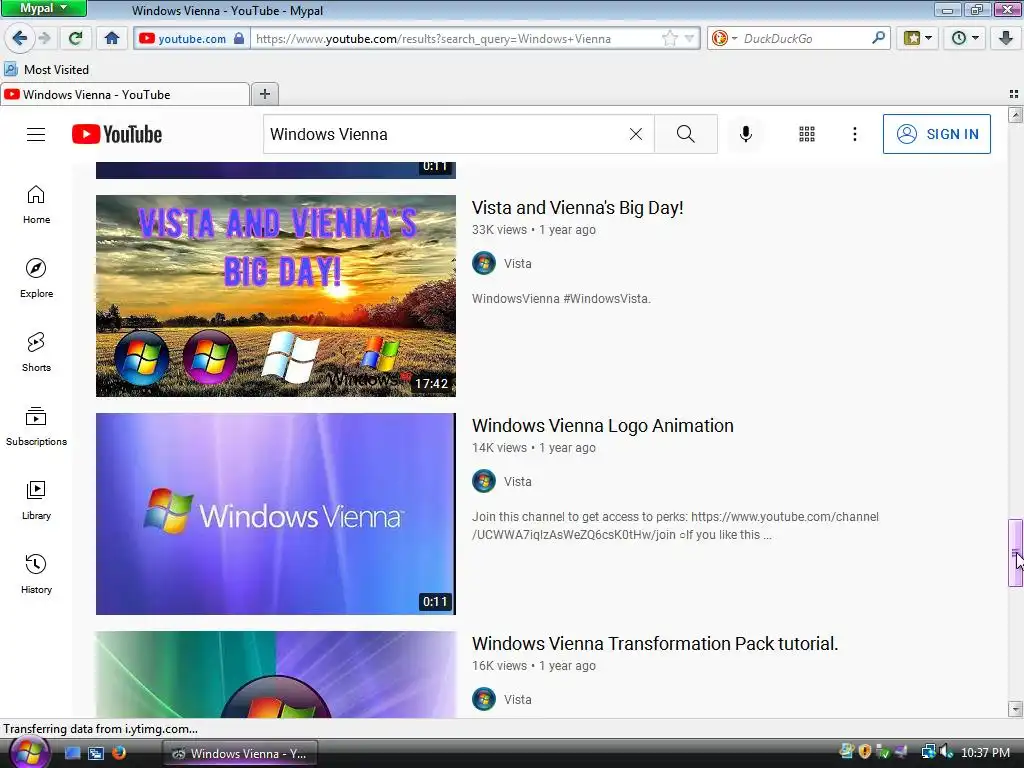
Task: Select the Windows Vienna - YouTube tab
Action: (125, 95)
